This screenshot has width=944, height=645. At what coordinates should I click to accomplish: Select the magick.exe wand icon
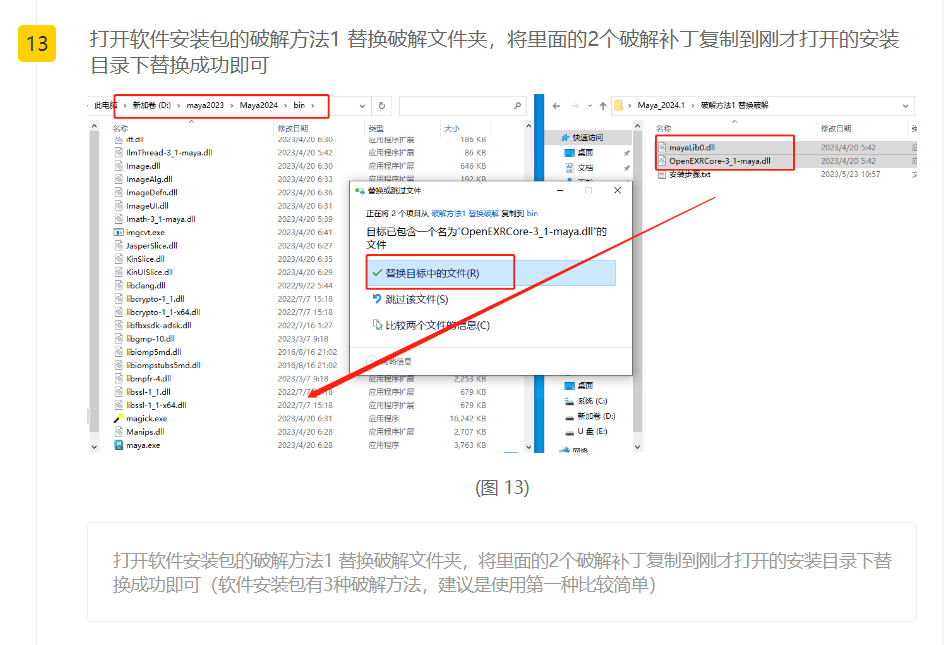[x=118, y=419]
